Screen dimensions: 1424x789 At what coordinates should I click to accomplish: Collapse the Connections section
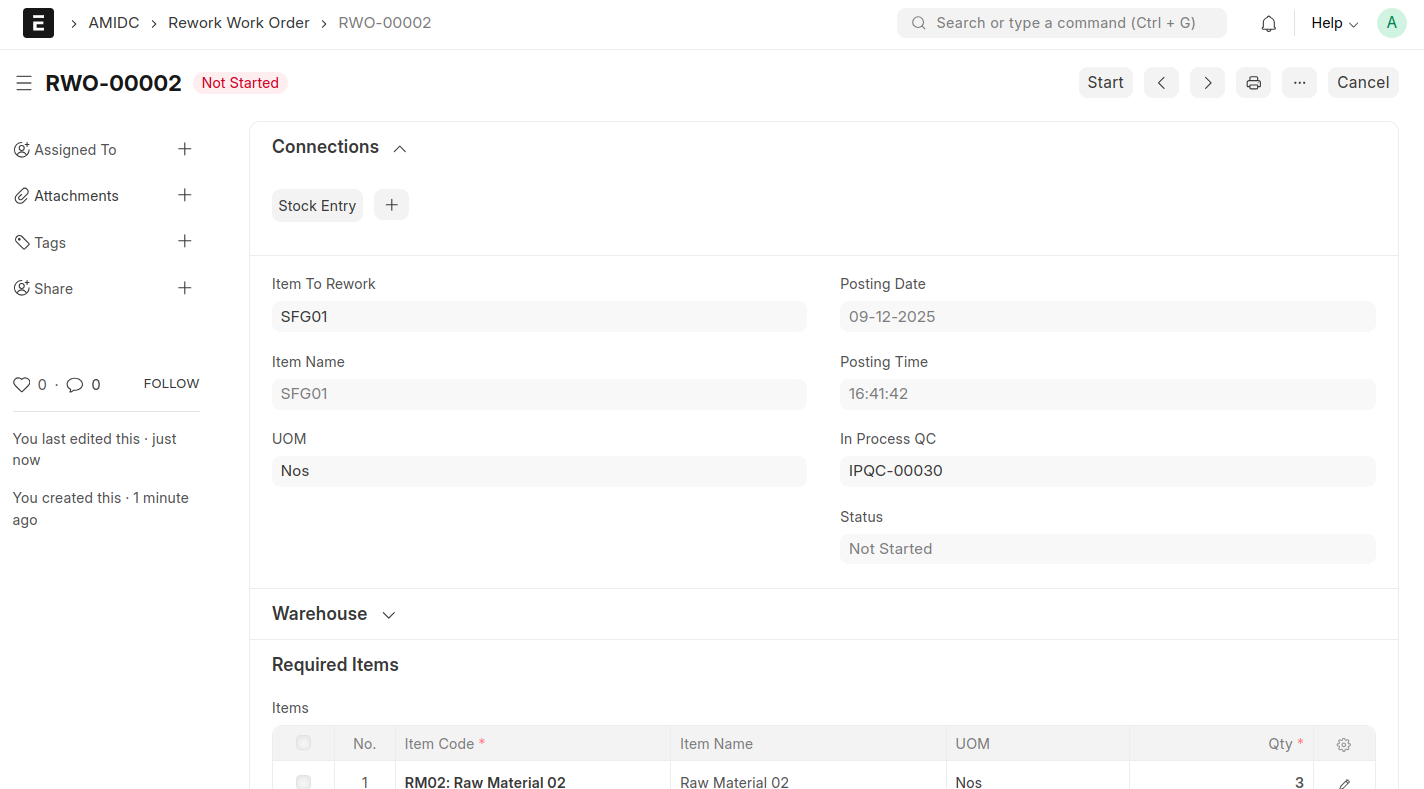[x=399, y=148]
